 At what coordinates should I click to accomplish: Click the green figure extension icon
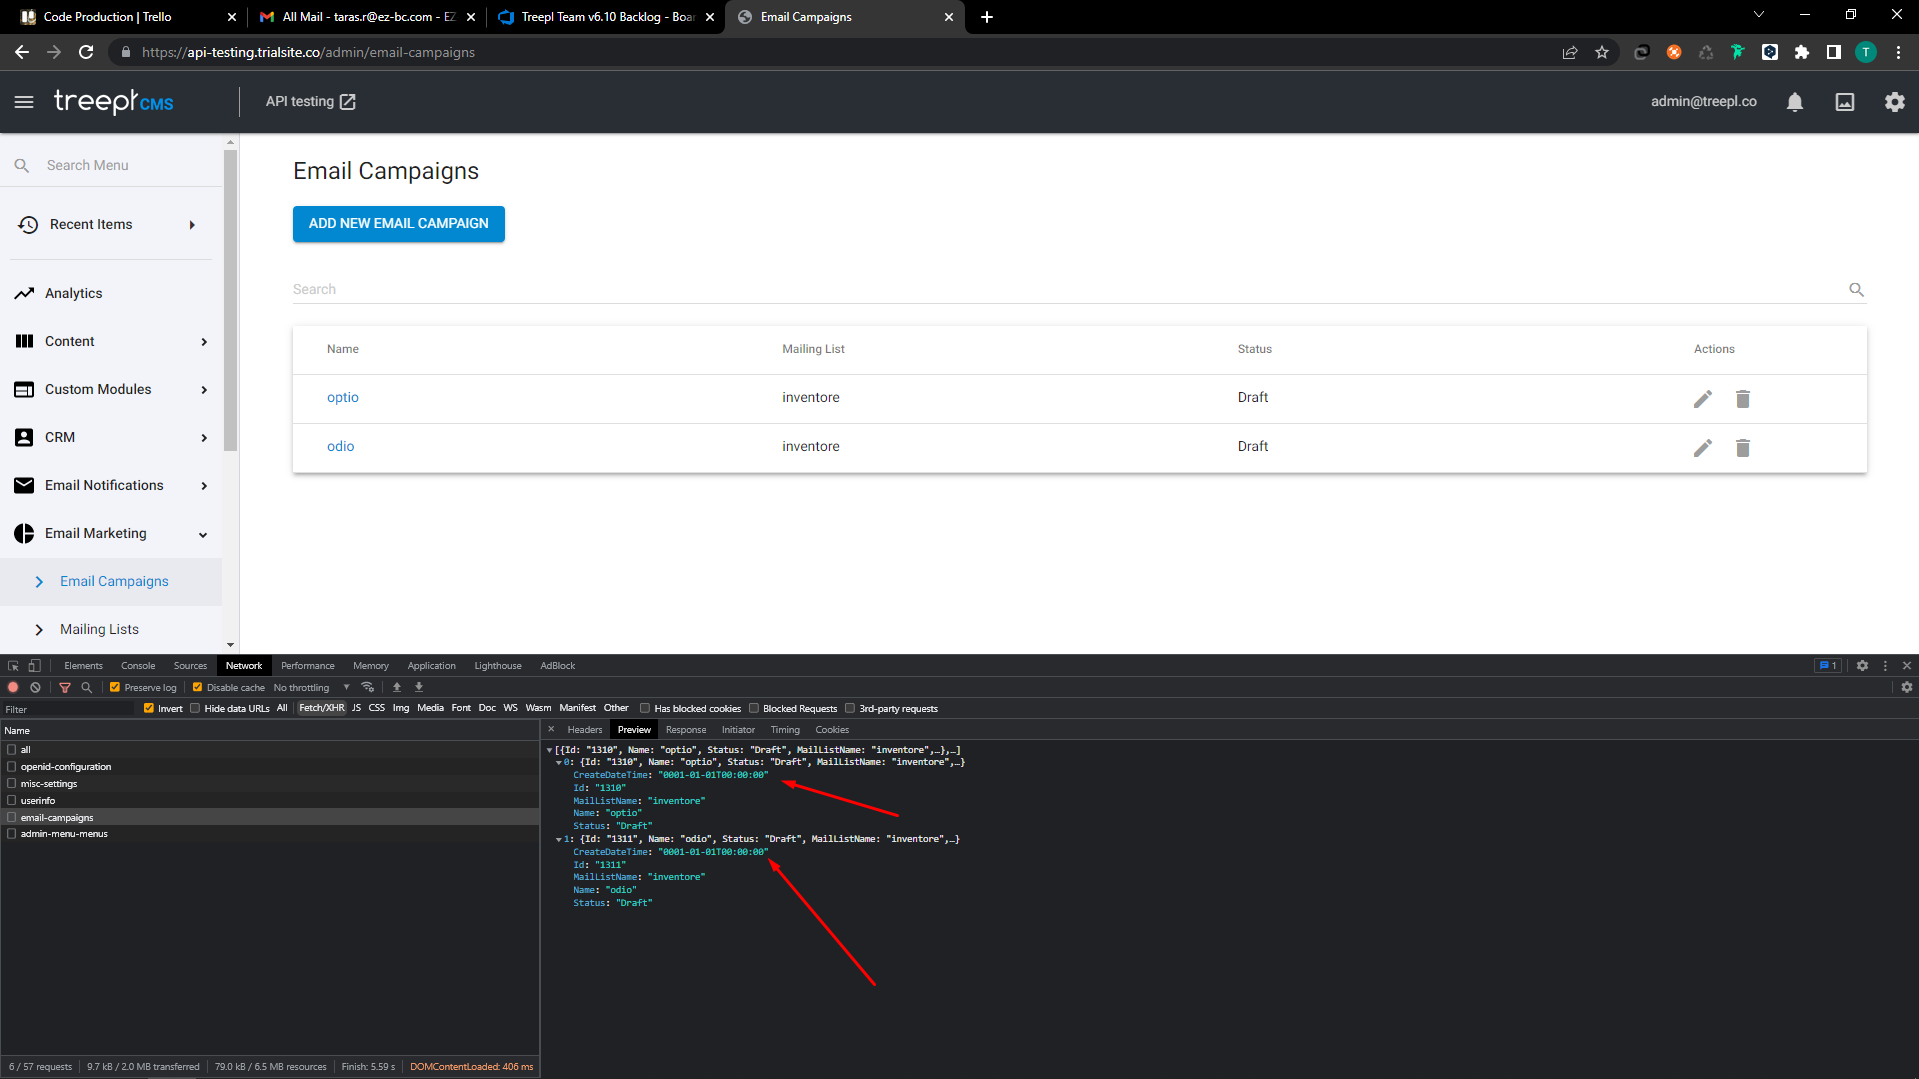click(1738, 53)
